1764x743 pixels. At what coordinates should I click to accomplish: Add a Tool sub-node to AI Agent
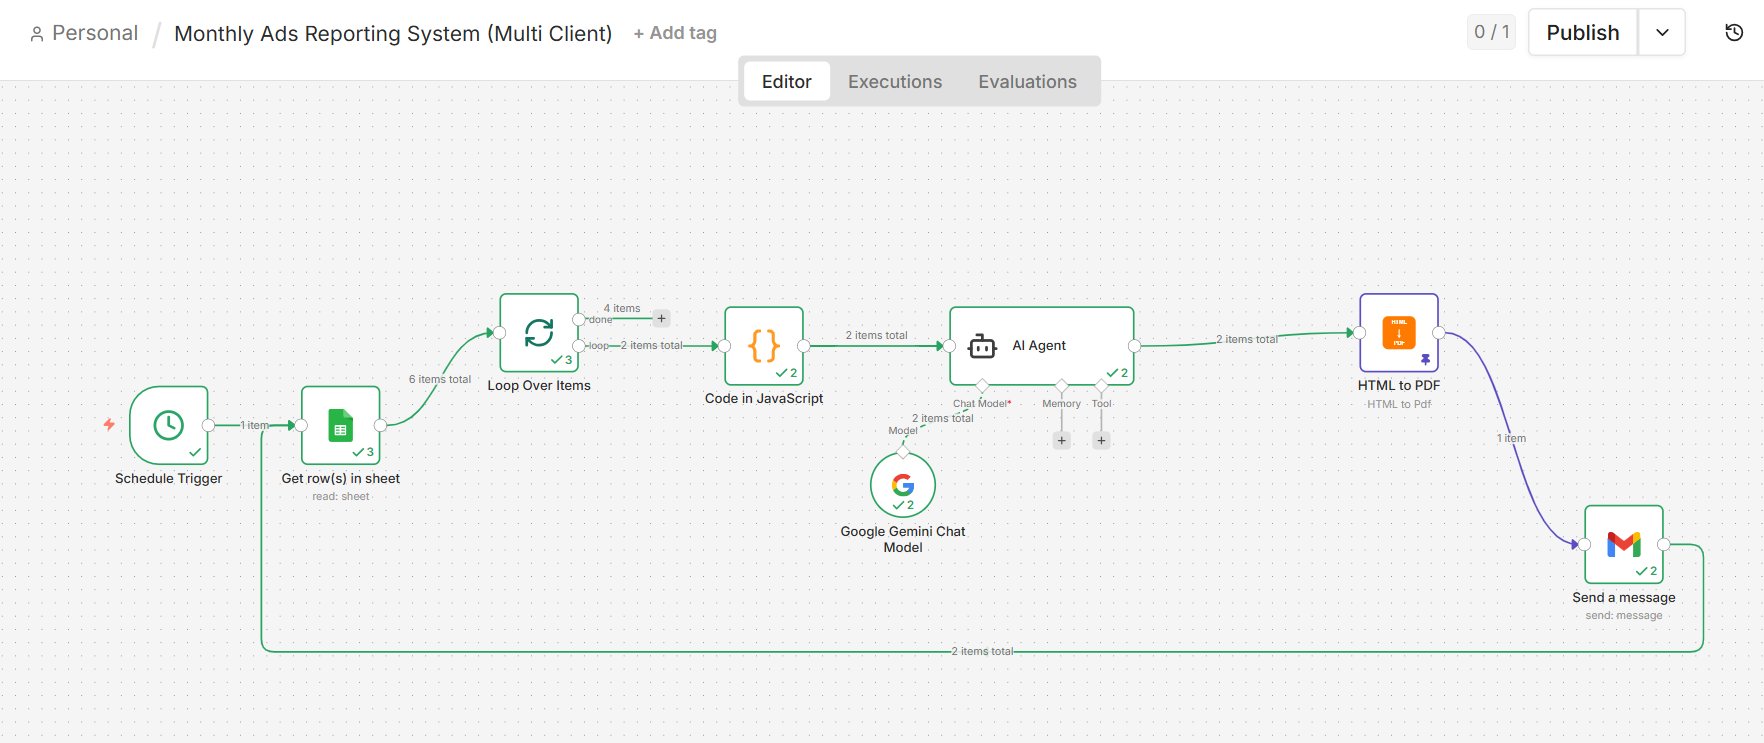point(1101,440)
